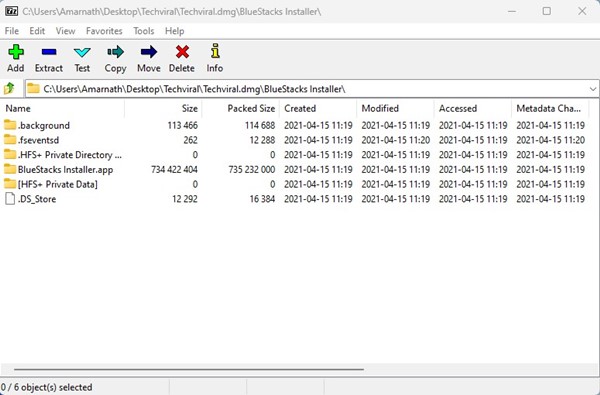Viewport: 600px width, 395px height.
Task: Click the Extract toolbar icon
Action: [x=49, y=52]
